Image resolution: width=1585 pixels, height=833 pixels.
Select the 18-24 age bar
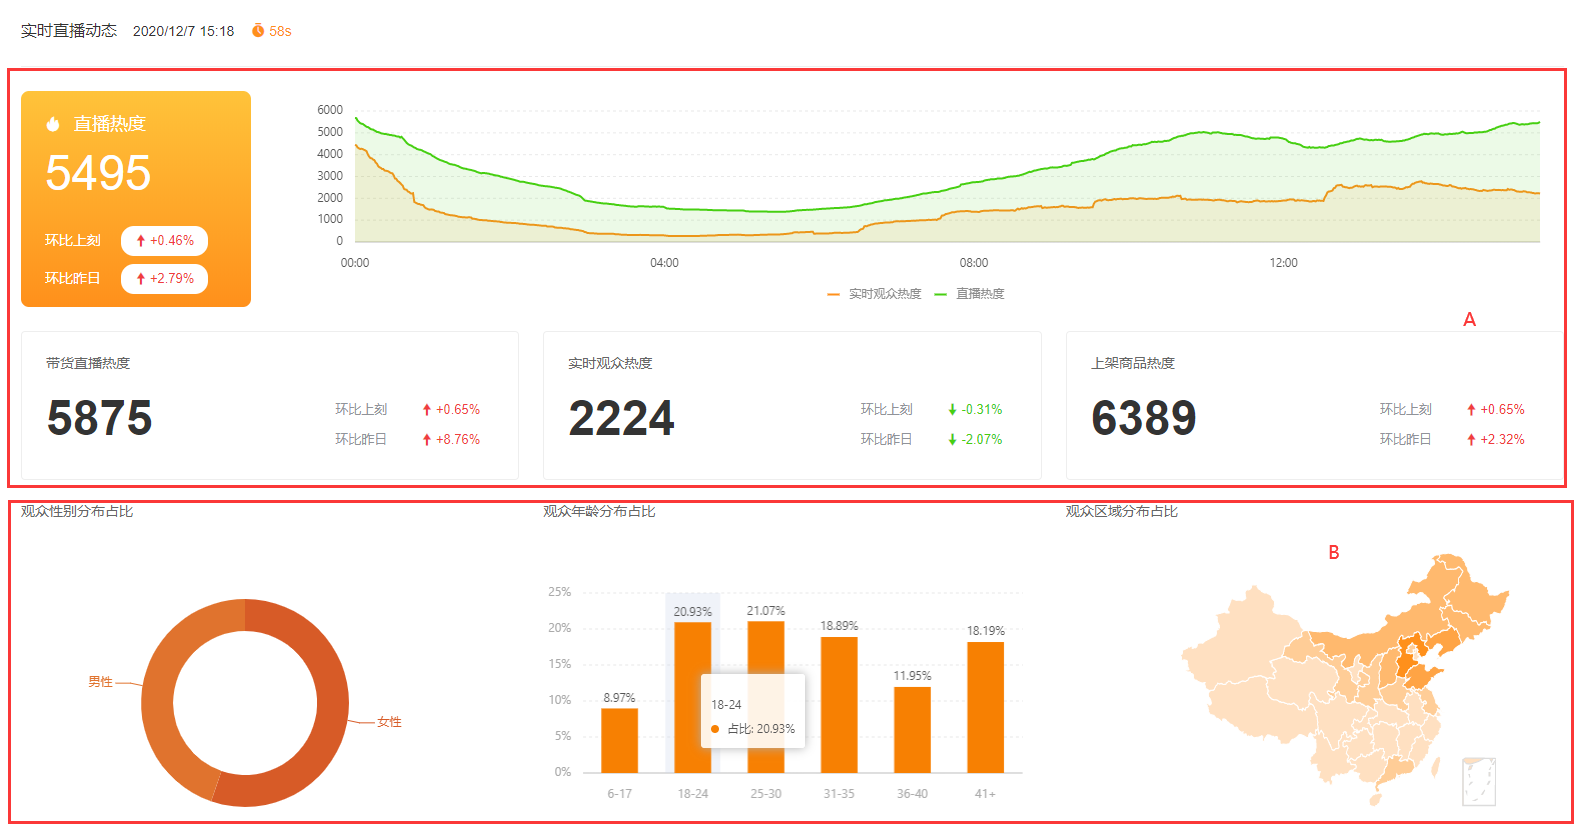point(693,697)
